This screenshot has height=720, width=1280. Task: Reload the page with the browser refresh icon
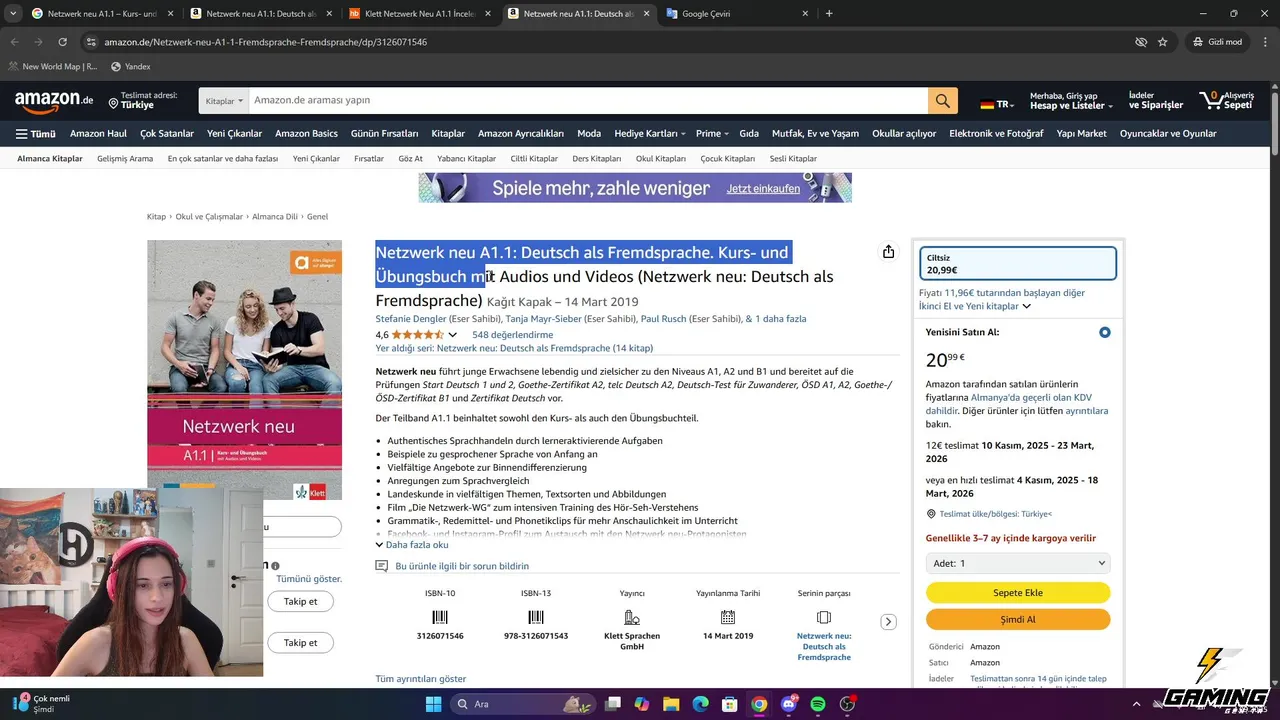62,42
